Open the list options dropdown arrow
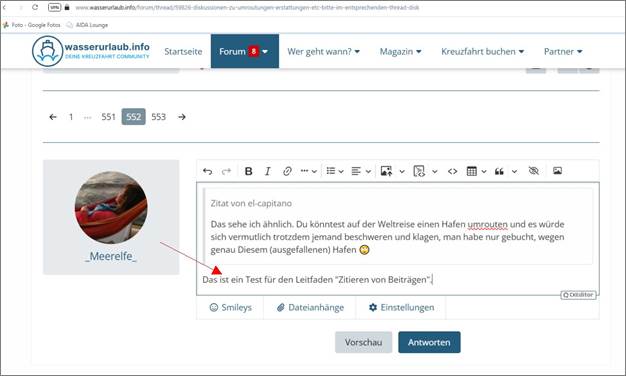Viewport: 626px width, 376px height. 341,172
